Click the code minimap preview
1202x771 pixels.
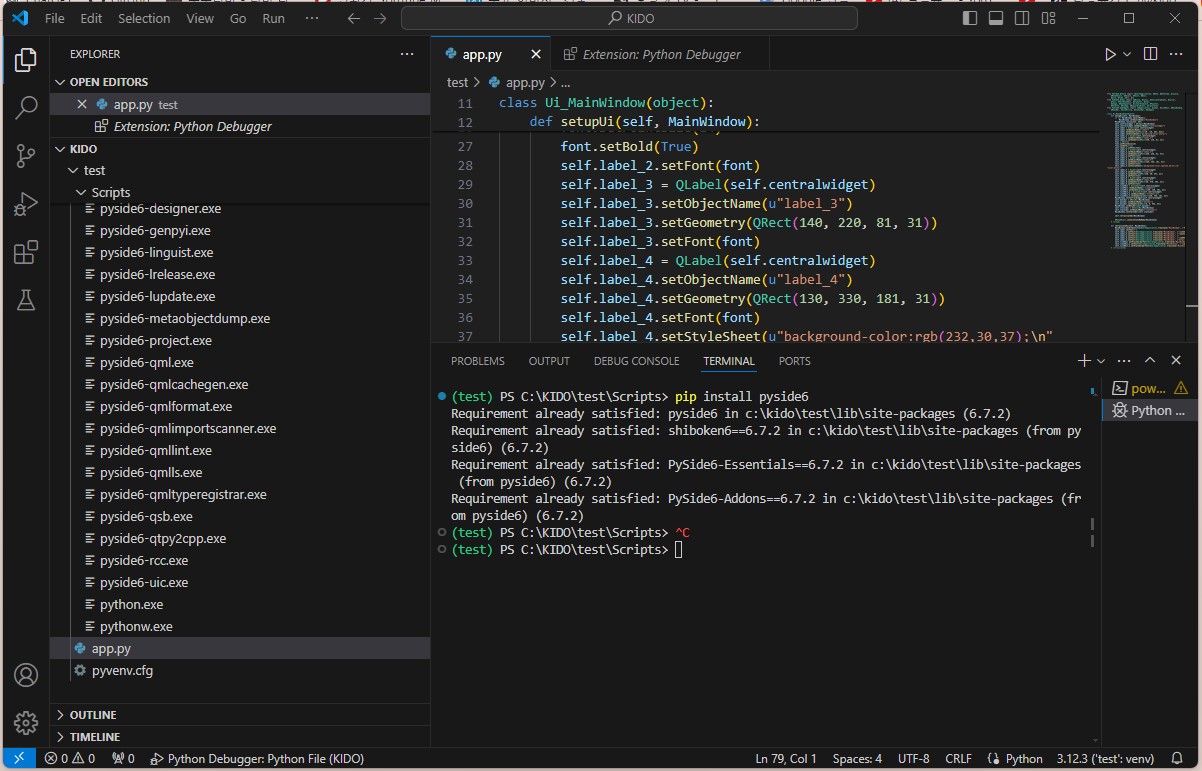point(1141,170)
